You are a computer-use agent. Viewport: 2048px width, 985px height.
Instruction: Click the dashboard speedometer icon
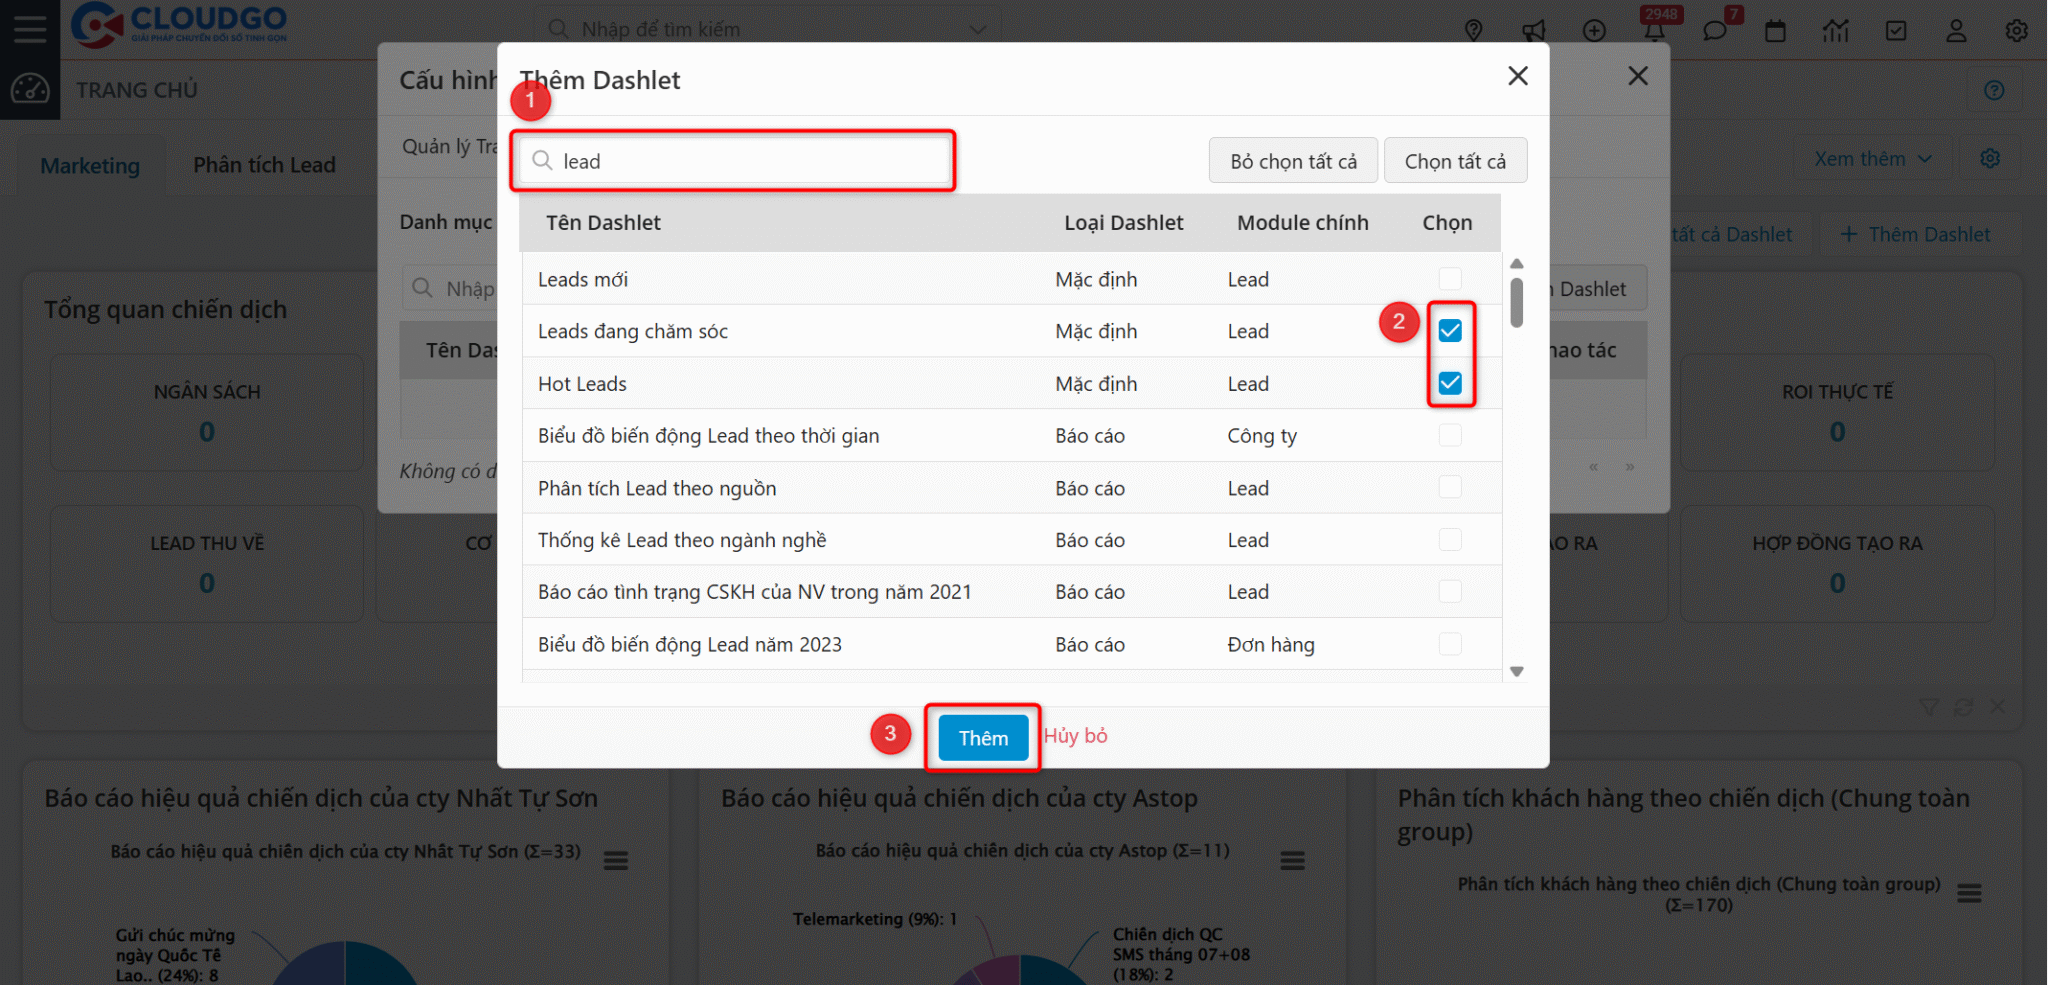(30, 89)
